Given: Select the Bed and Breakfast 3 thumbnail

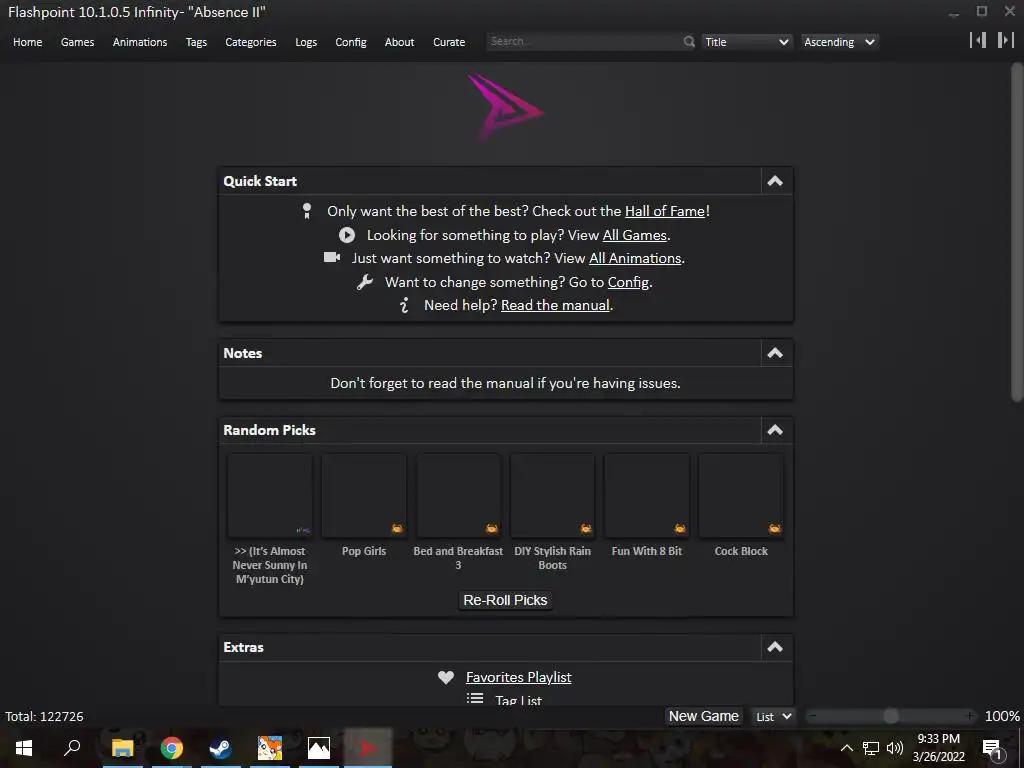Looking at the screenshot, I should click(x=458, y=496).
